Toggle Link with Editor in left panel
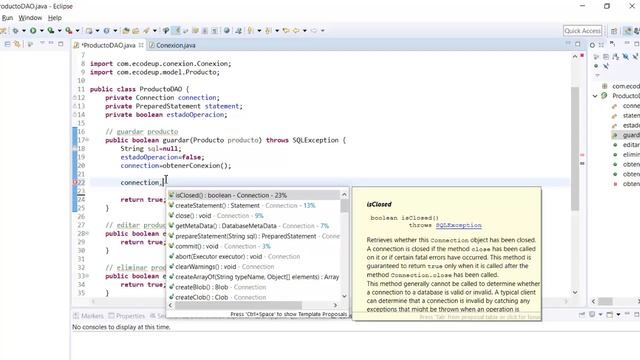640x360 pixels. (x=17, y=44)
